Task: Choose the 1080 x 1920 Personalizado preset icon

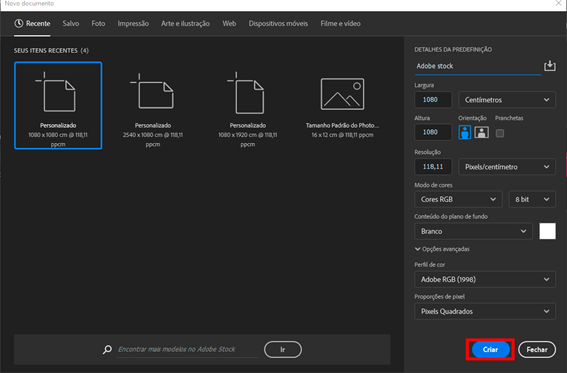Action: coord(246,93)
